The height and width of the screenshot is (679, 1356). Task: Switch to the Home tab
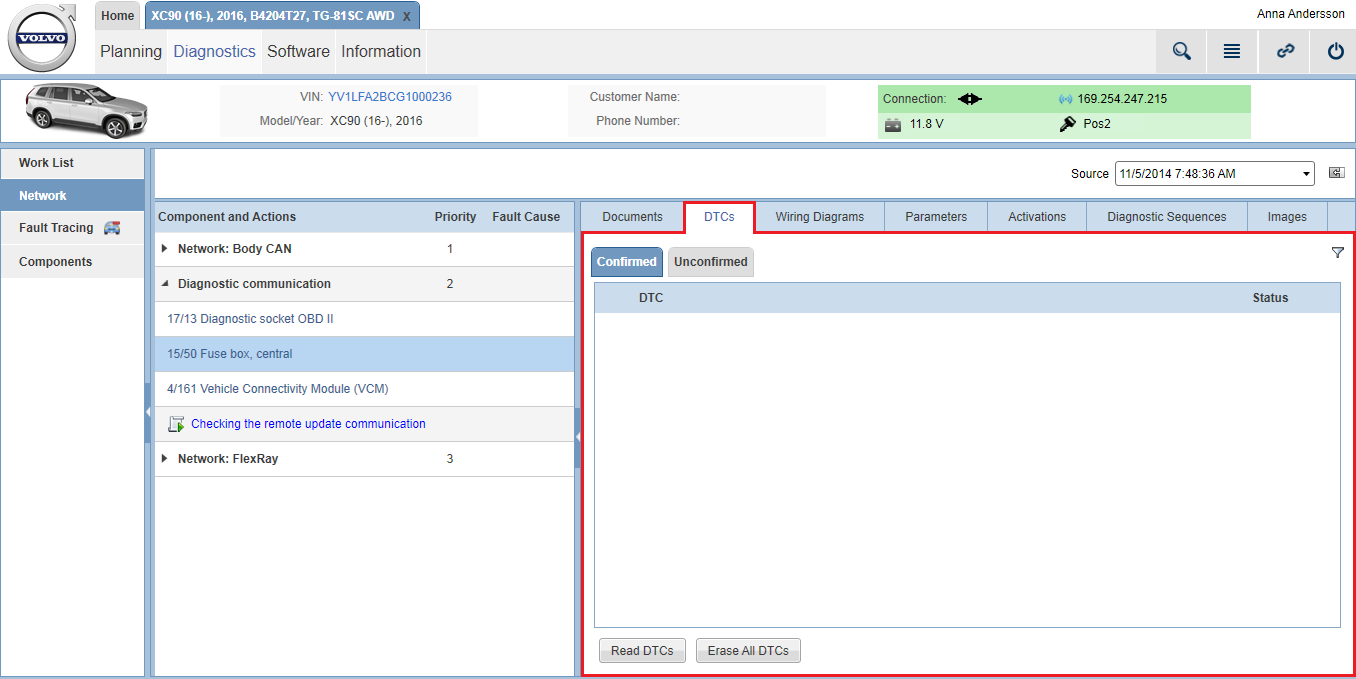tap(118, 16)
